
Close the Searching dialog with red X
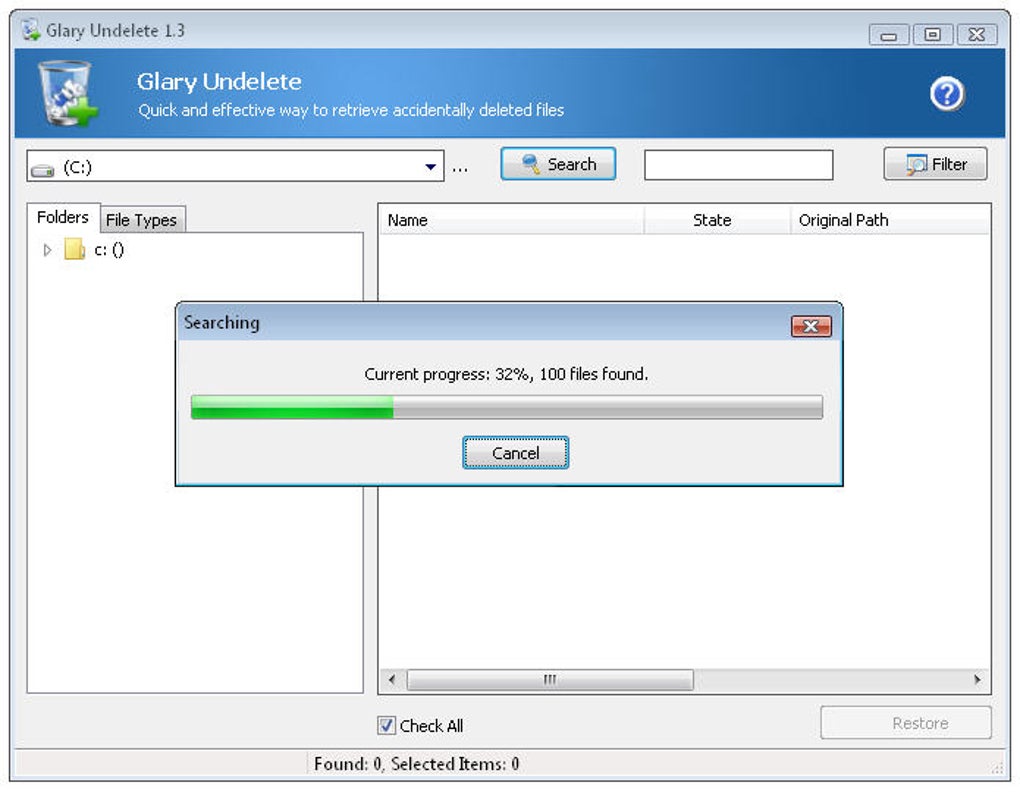(811, 326)
